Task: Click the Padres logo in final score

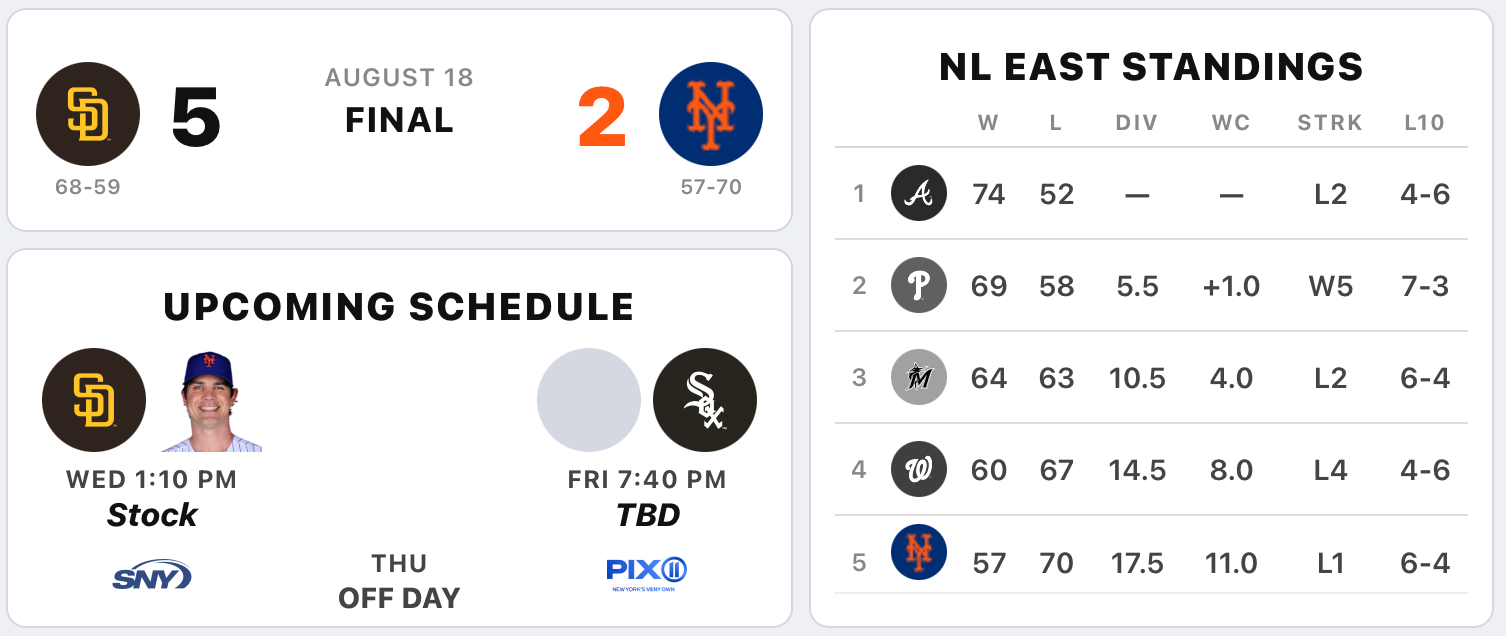Action: (x=88, y=114)
